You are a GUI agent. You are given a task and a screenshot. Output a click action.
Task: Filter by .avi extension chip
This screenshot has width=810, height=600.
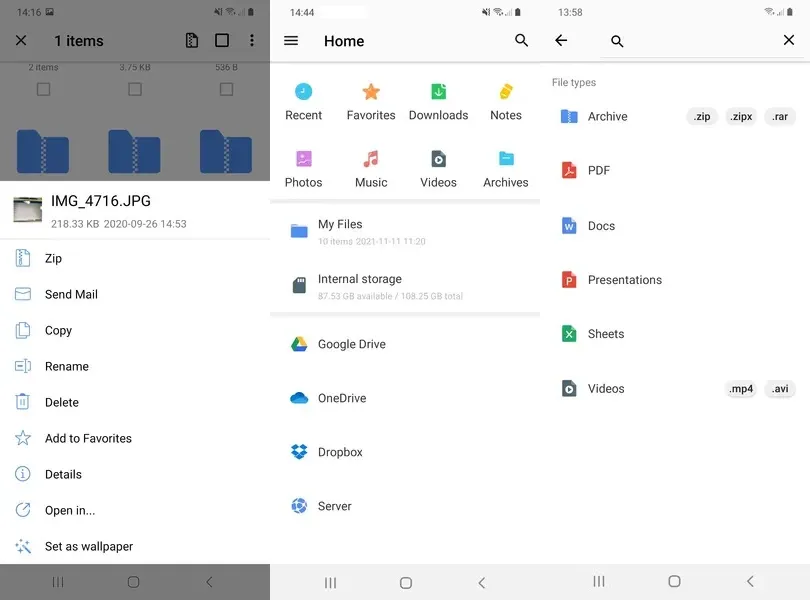[780, 389]
